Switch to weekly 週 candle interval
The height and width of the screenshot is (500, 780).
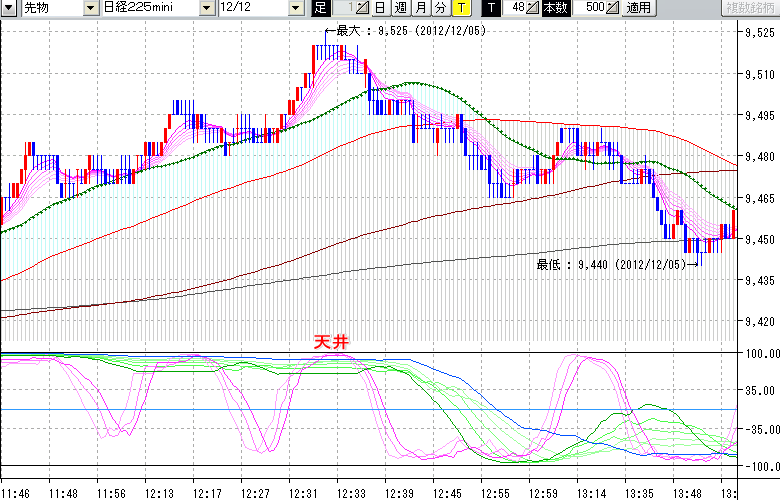click(399, 8)
